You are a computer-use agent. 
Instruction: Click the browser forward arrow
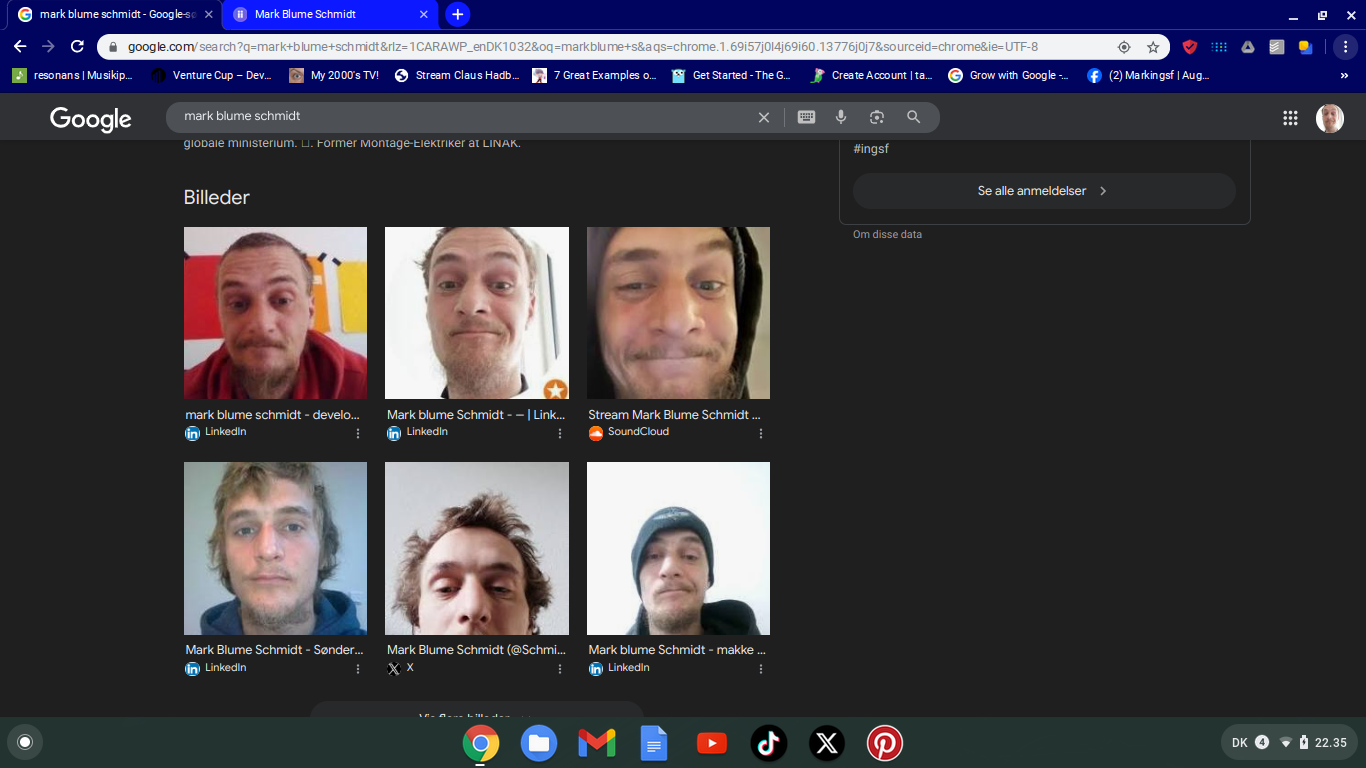(48, 47)
